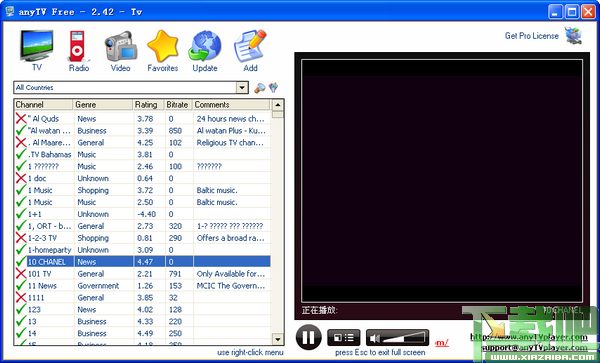
Task: Show Favorites star list
Action: pos(163,51)
